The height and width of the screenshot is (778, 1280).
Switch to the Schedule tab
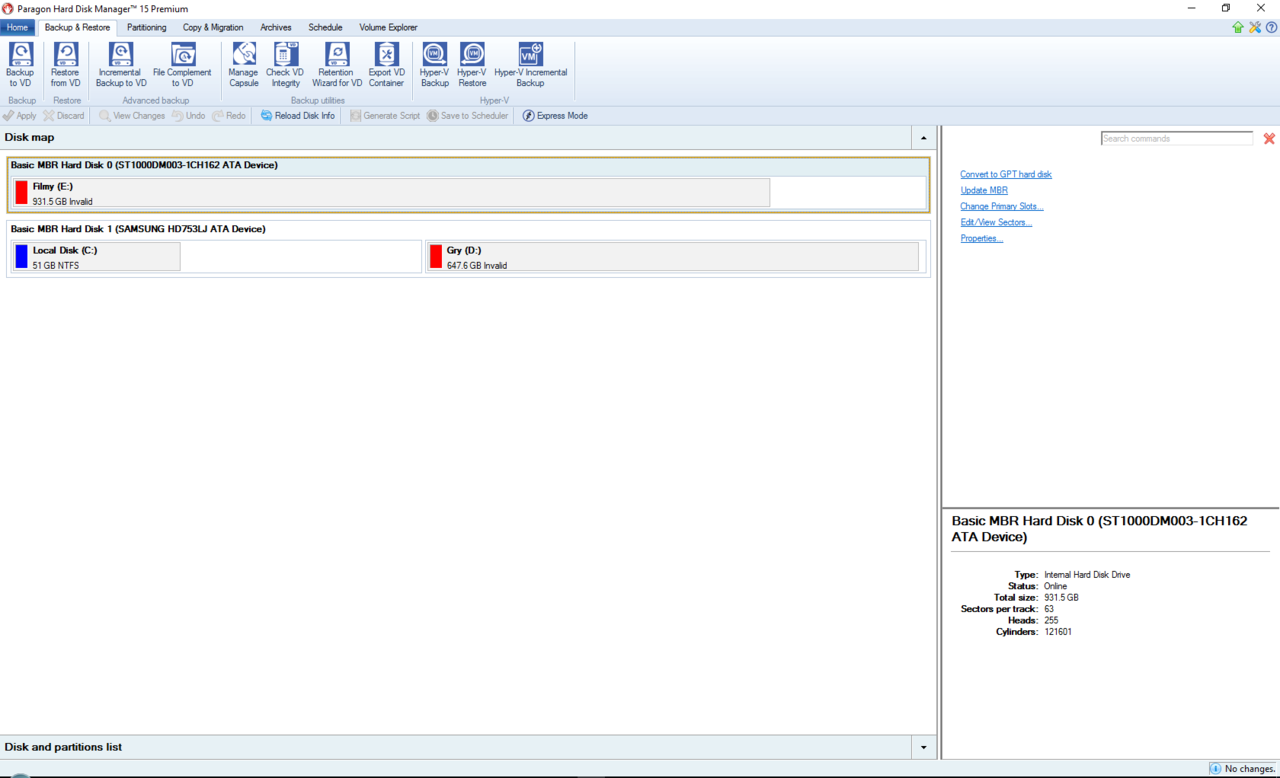[x=325, y=27]
